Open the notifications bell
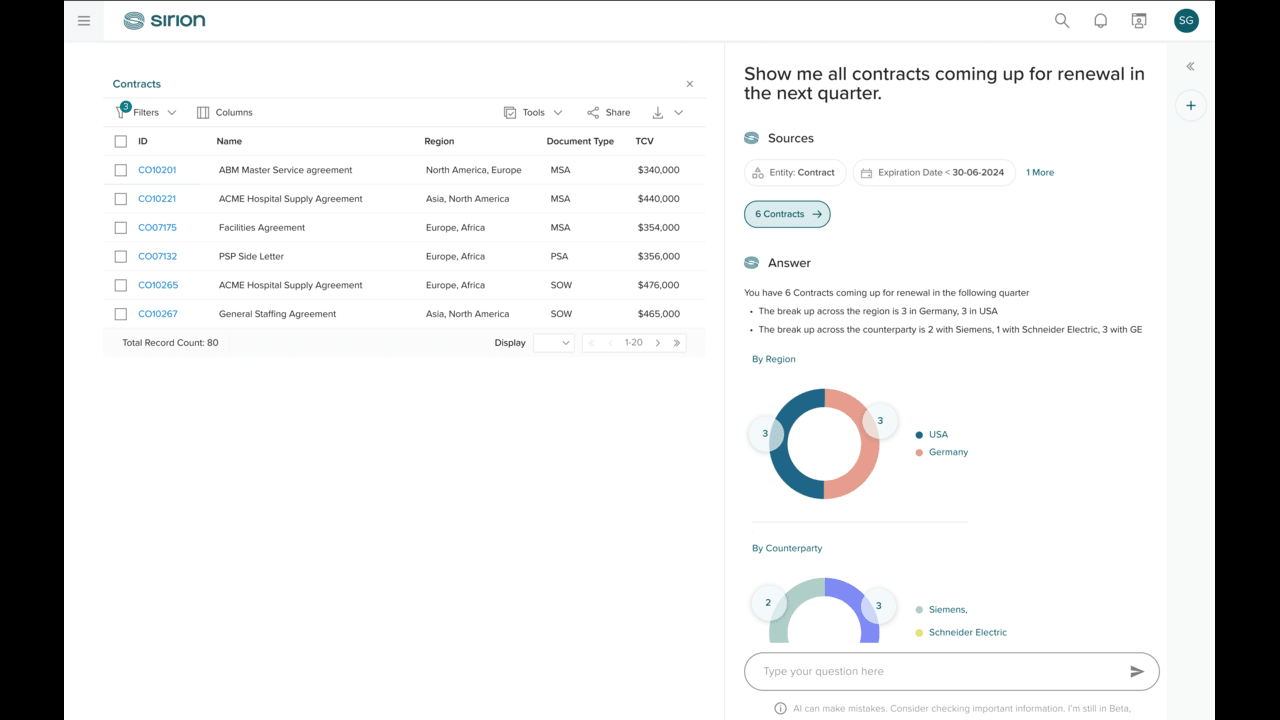This screenshot has width=1280, height=720. (x=1100, y=20)
